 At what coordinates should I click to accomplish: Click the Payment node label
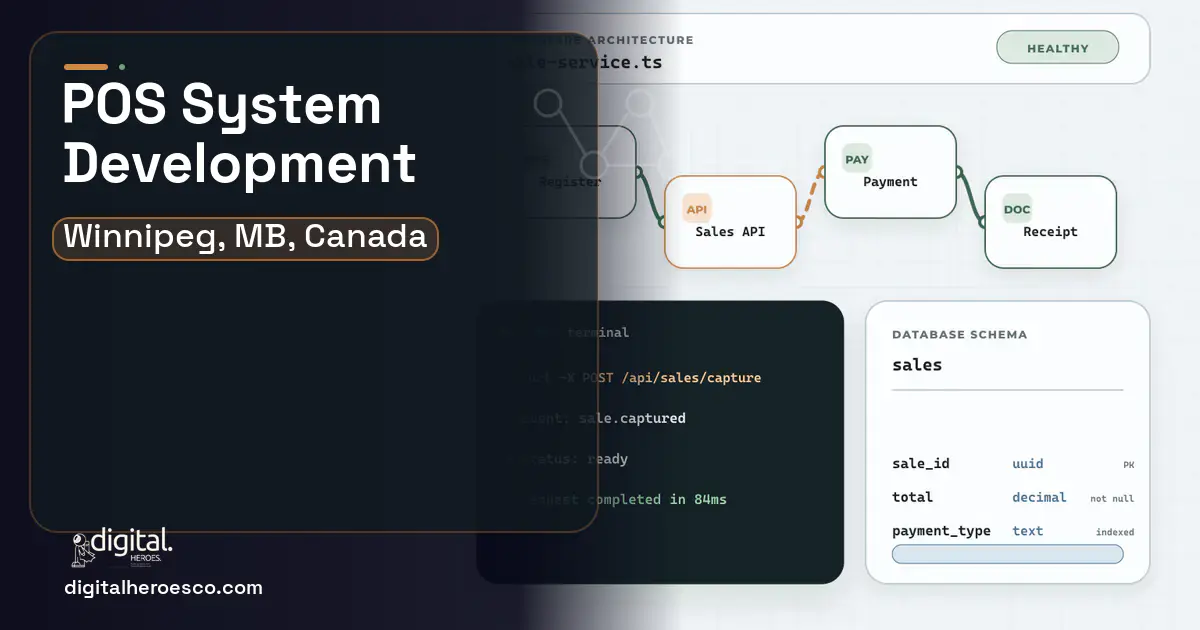(890, 181)
